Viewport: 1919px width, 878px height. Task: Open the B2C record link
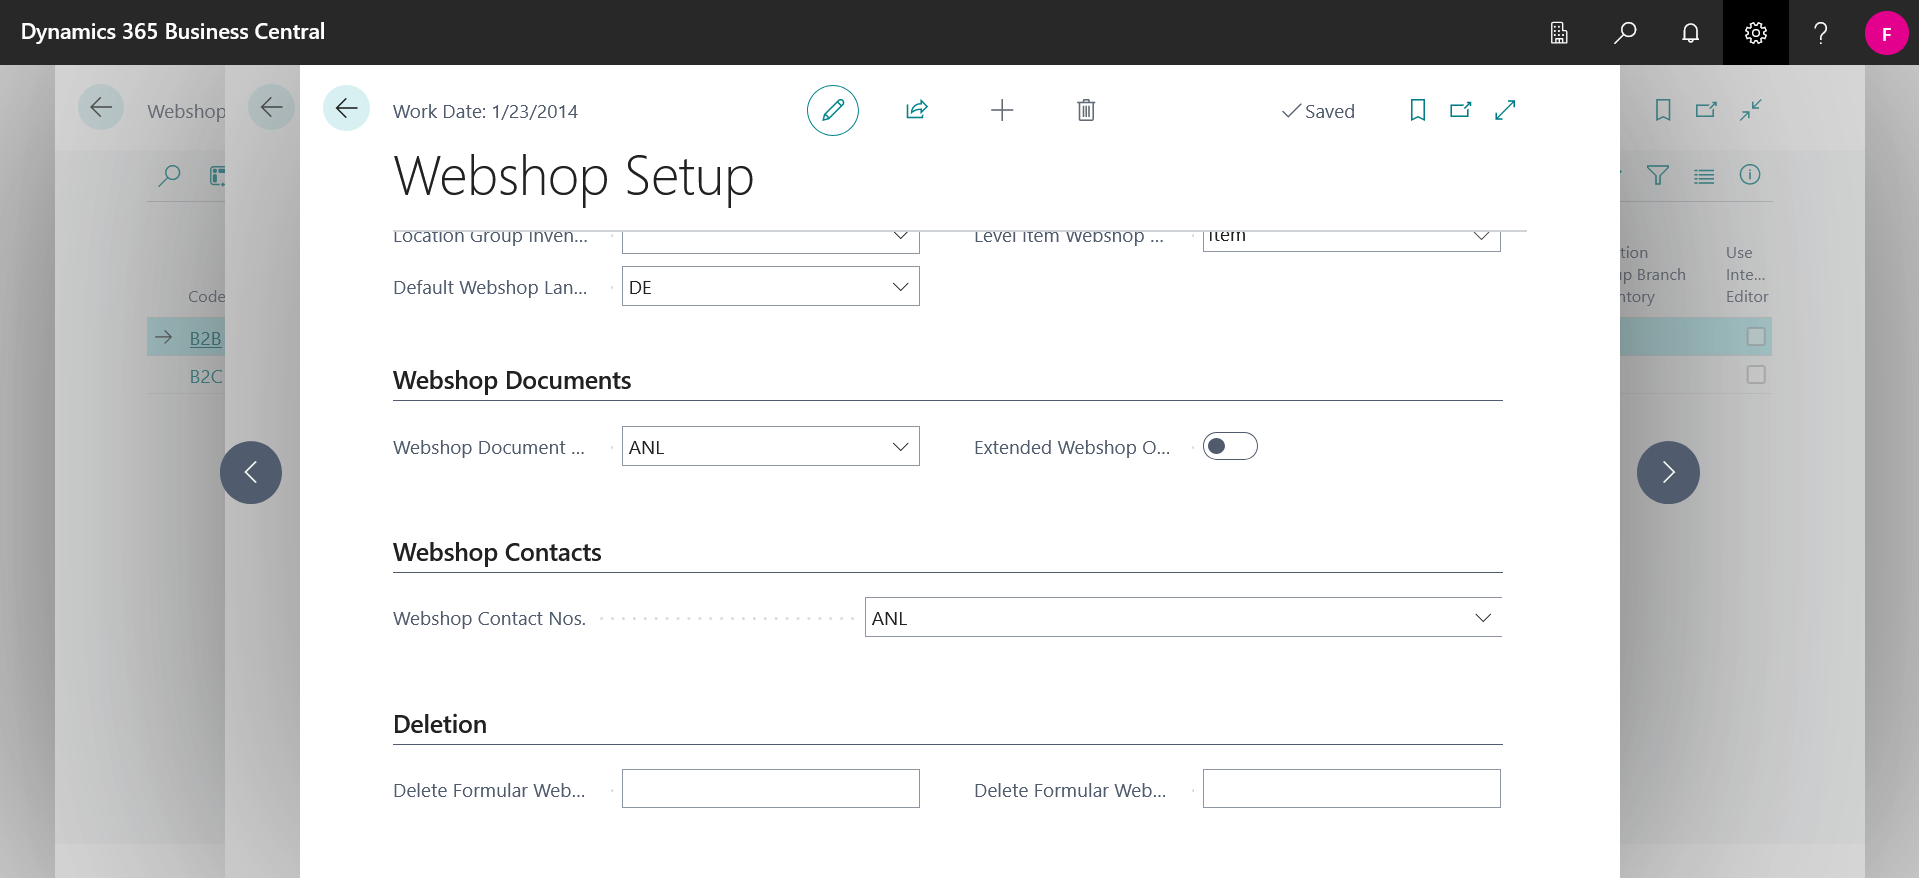click(x=206, y=376)
